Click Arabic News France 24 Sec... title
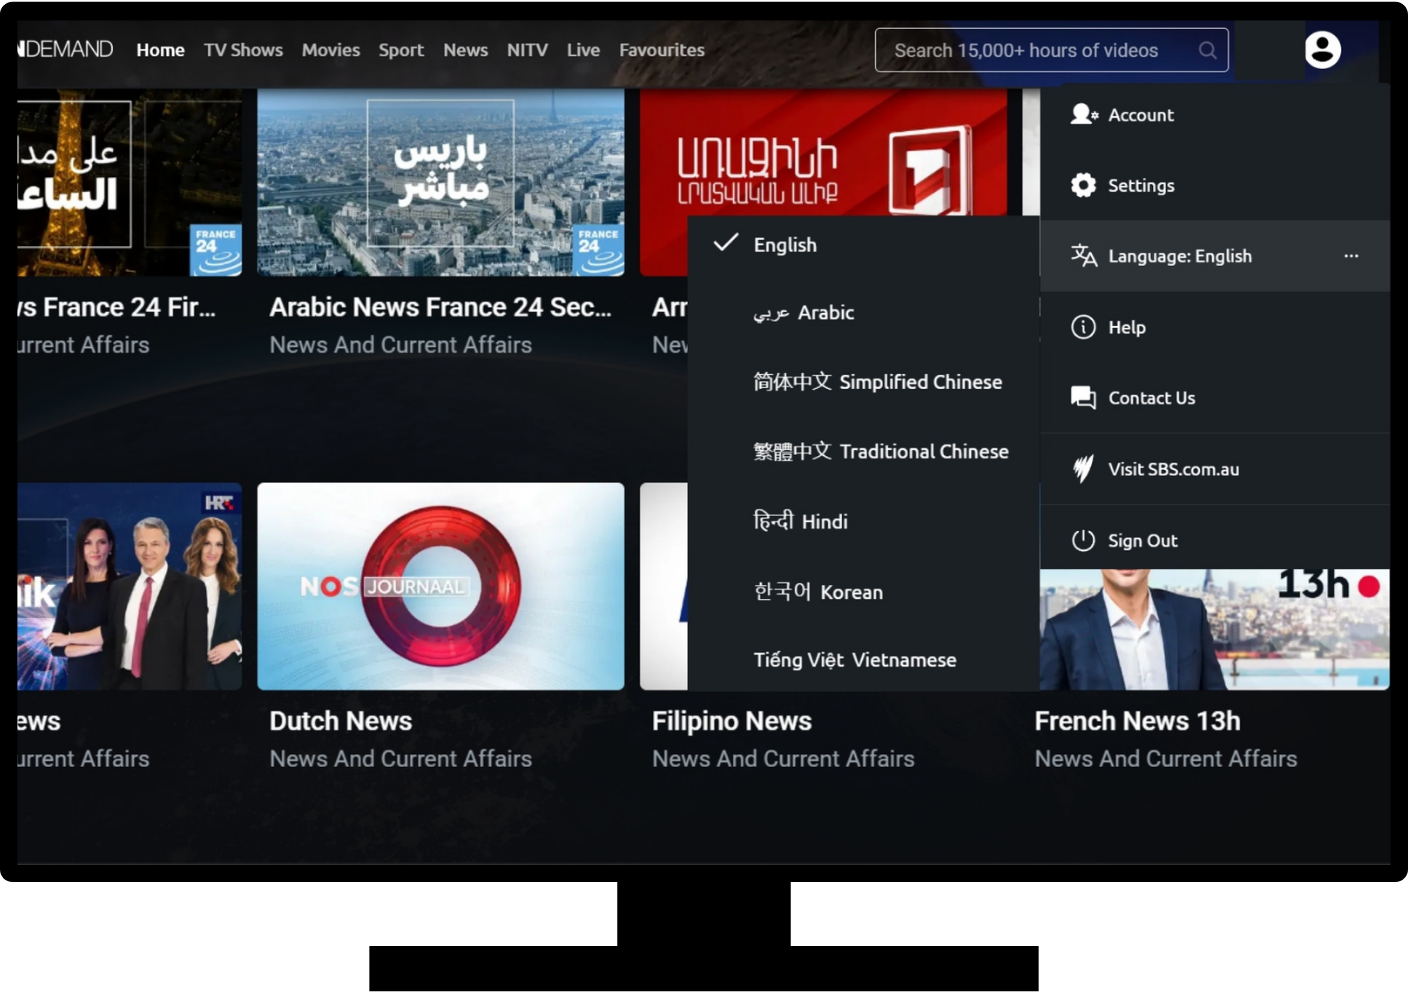The image size is (1409, 993). coord(440,307)
